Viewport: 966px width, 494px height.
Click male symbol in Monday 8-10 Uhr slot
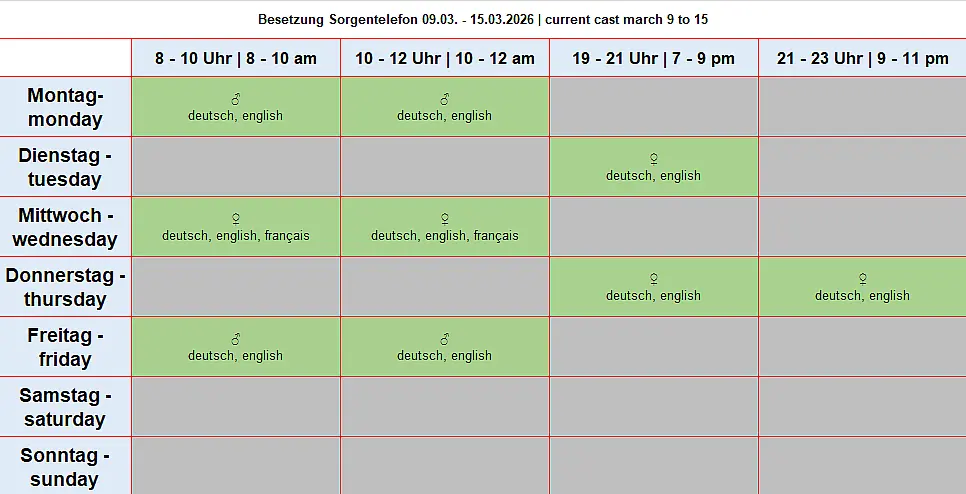coord(236,99)
